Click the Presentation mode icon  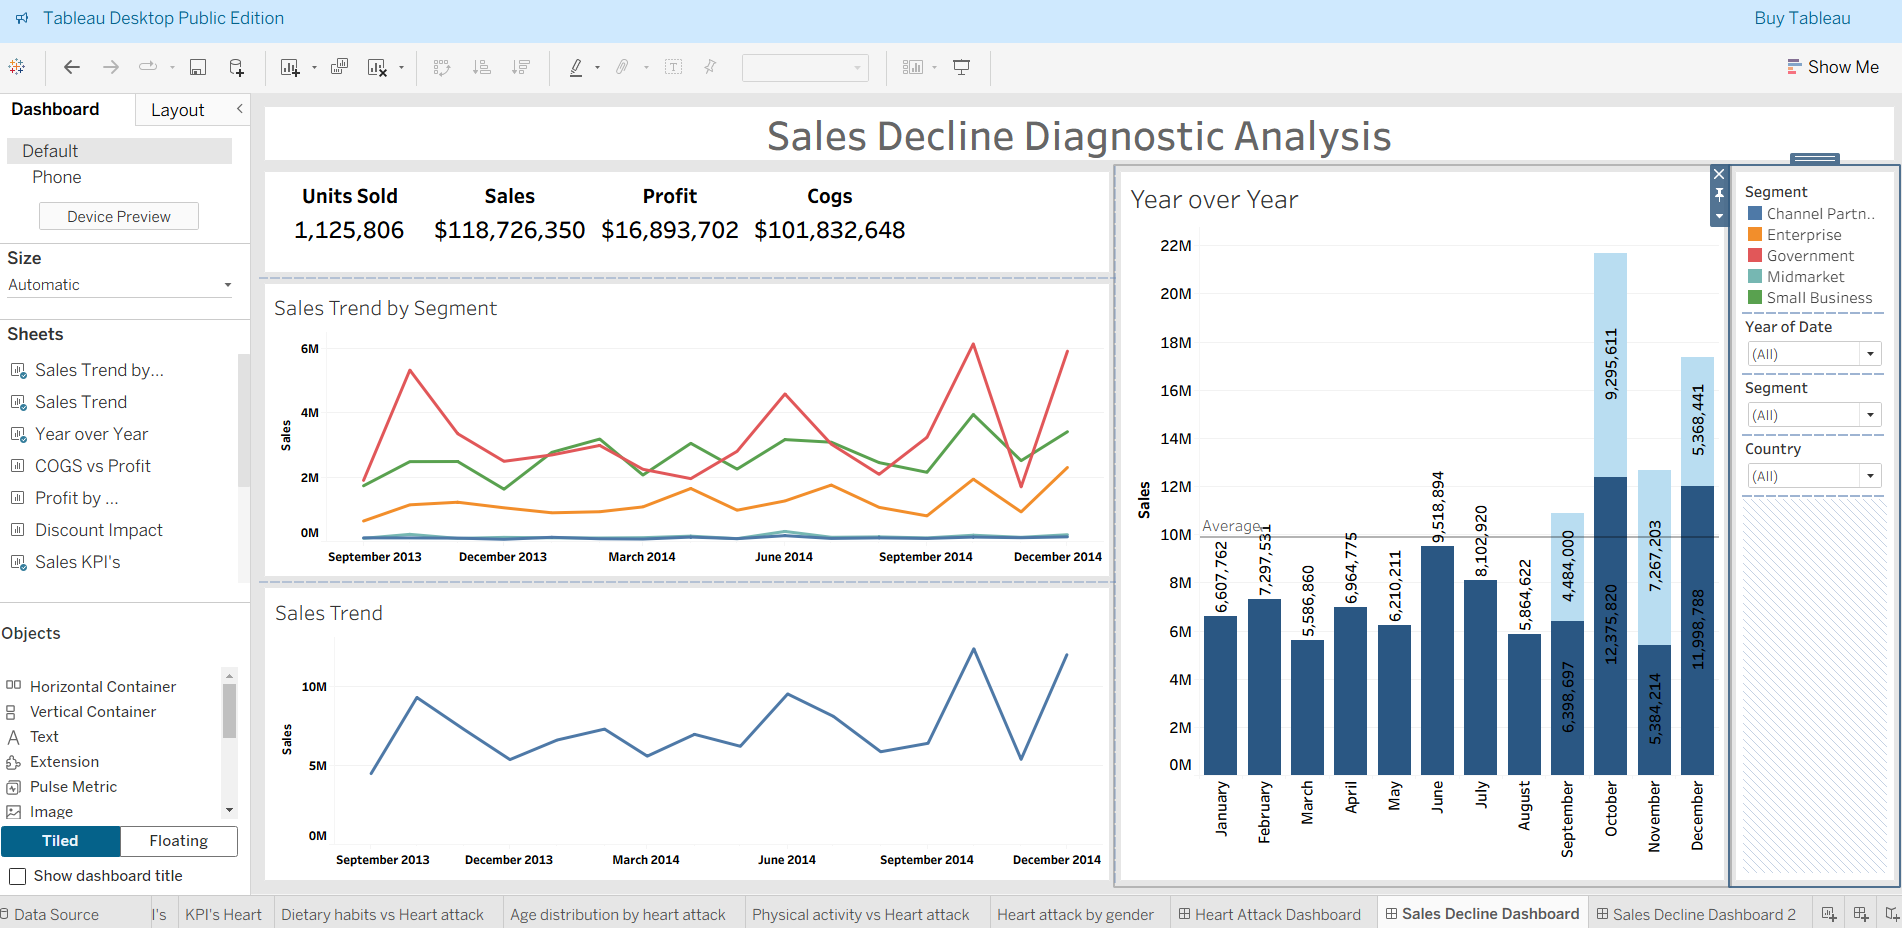click(961, 67)
